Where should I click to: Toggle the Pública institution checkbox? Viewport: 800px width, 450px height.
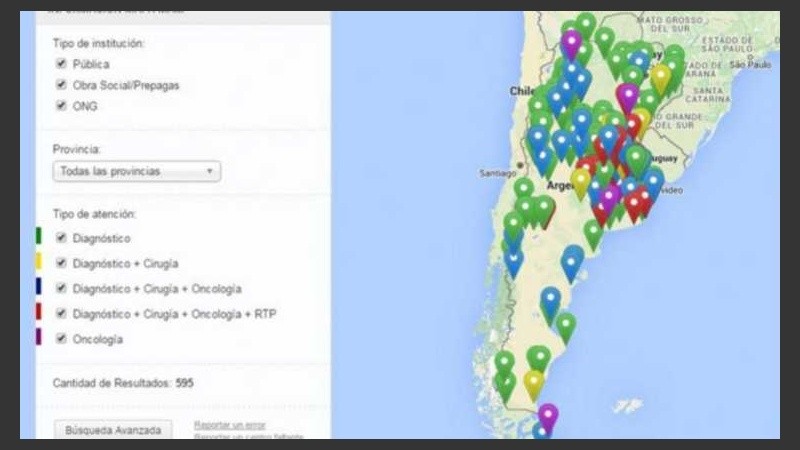tap(61, 64)
